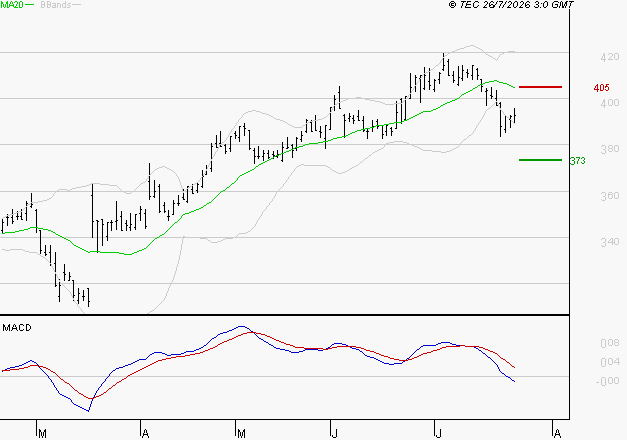Screen dimensions: 627x440
Task: Click the green 373 support line
Action: click(x=540, y=160)
